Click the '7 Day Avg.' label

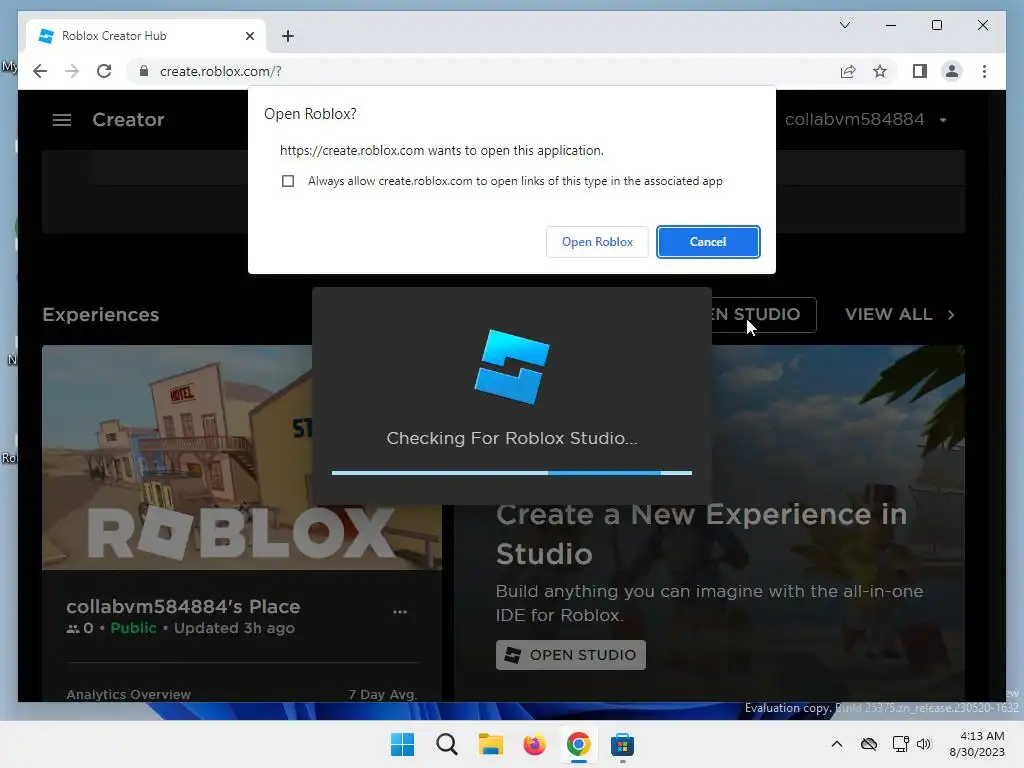point(383,694)
